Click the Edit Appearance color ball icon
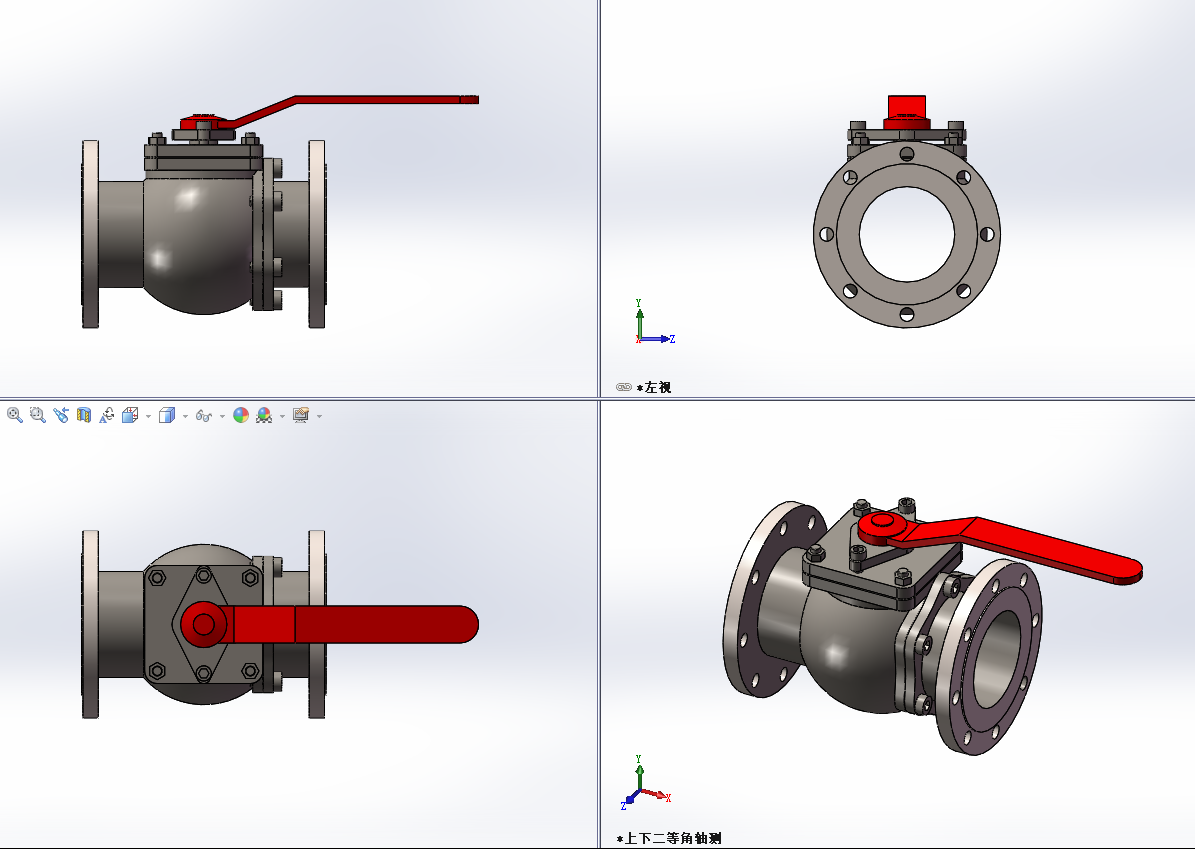Viewport: 1195px width, 849px height. [241, 415]
